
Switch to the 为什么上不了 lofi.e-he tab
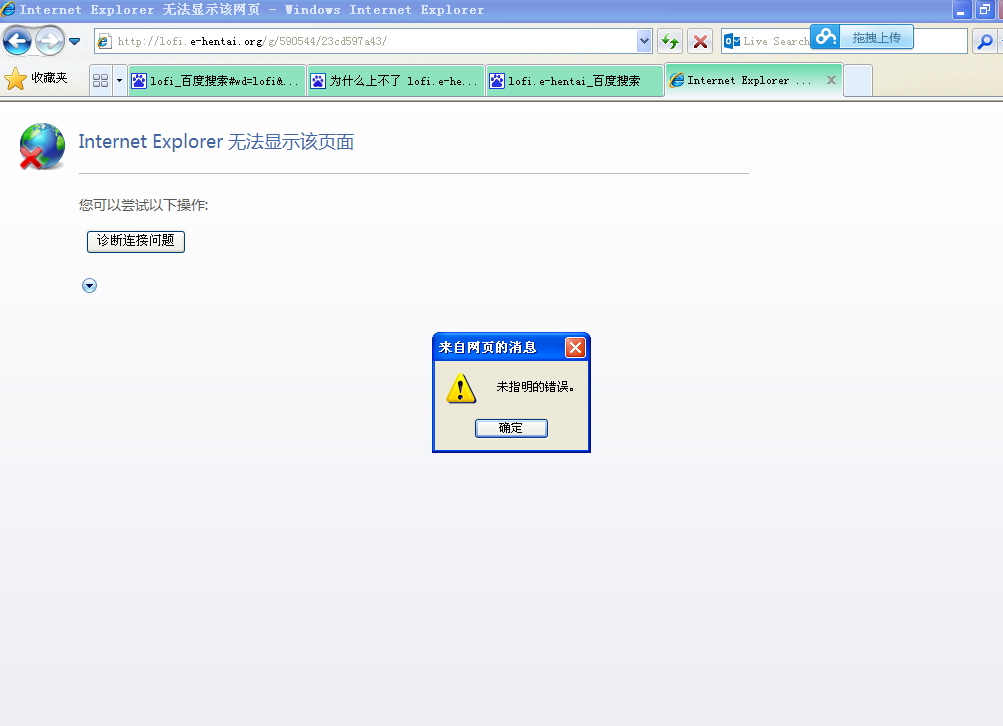tap(395, 81)
